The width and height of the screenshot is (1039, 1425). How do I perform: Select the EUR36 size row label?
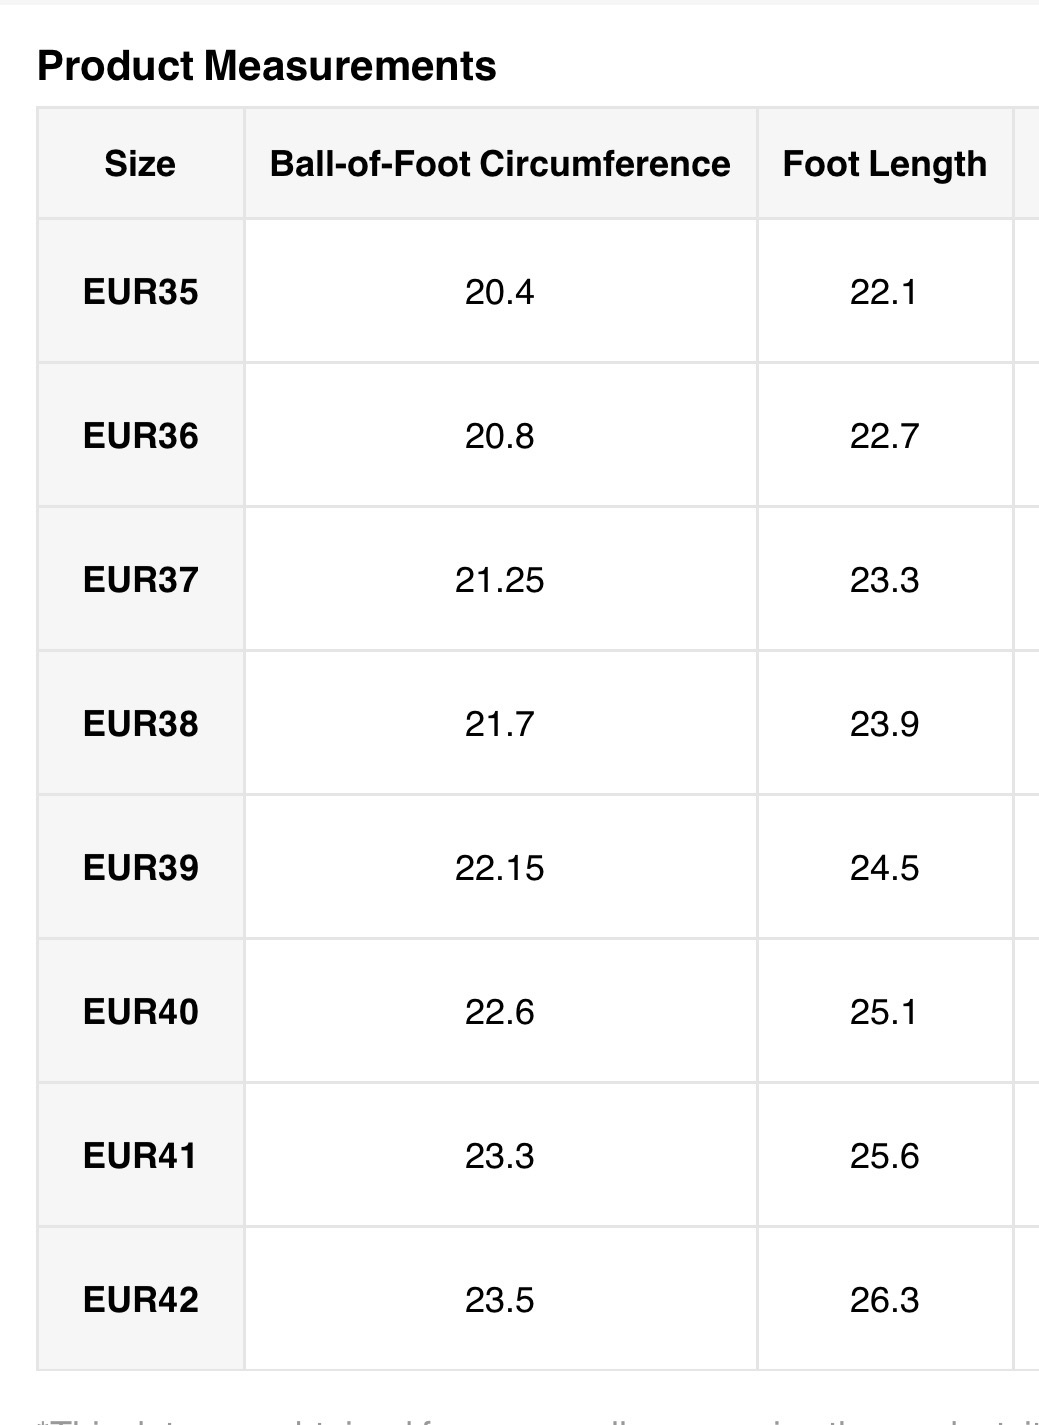[x=141, y=436]
